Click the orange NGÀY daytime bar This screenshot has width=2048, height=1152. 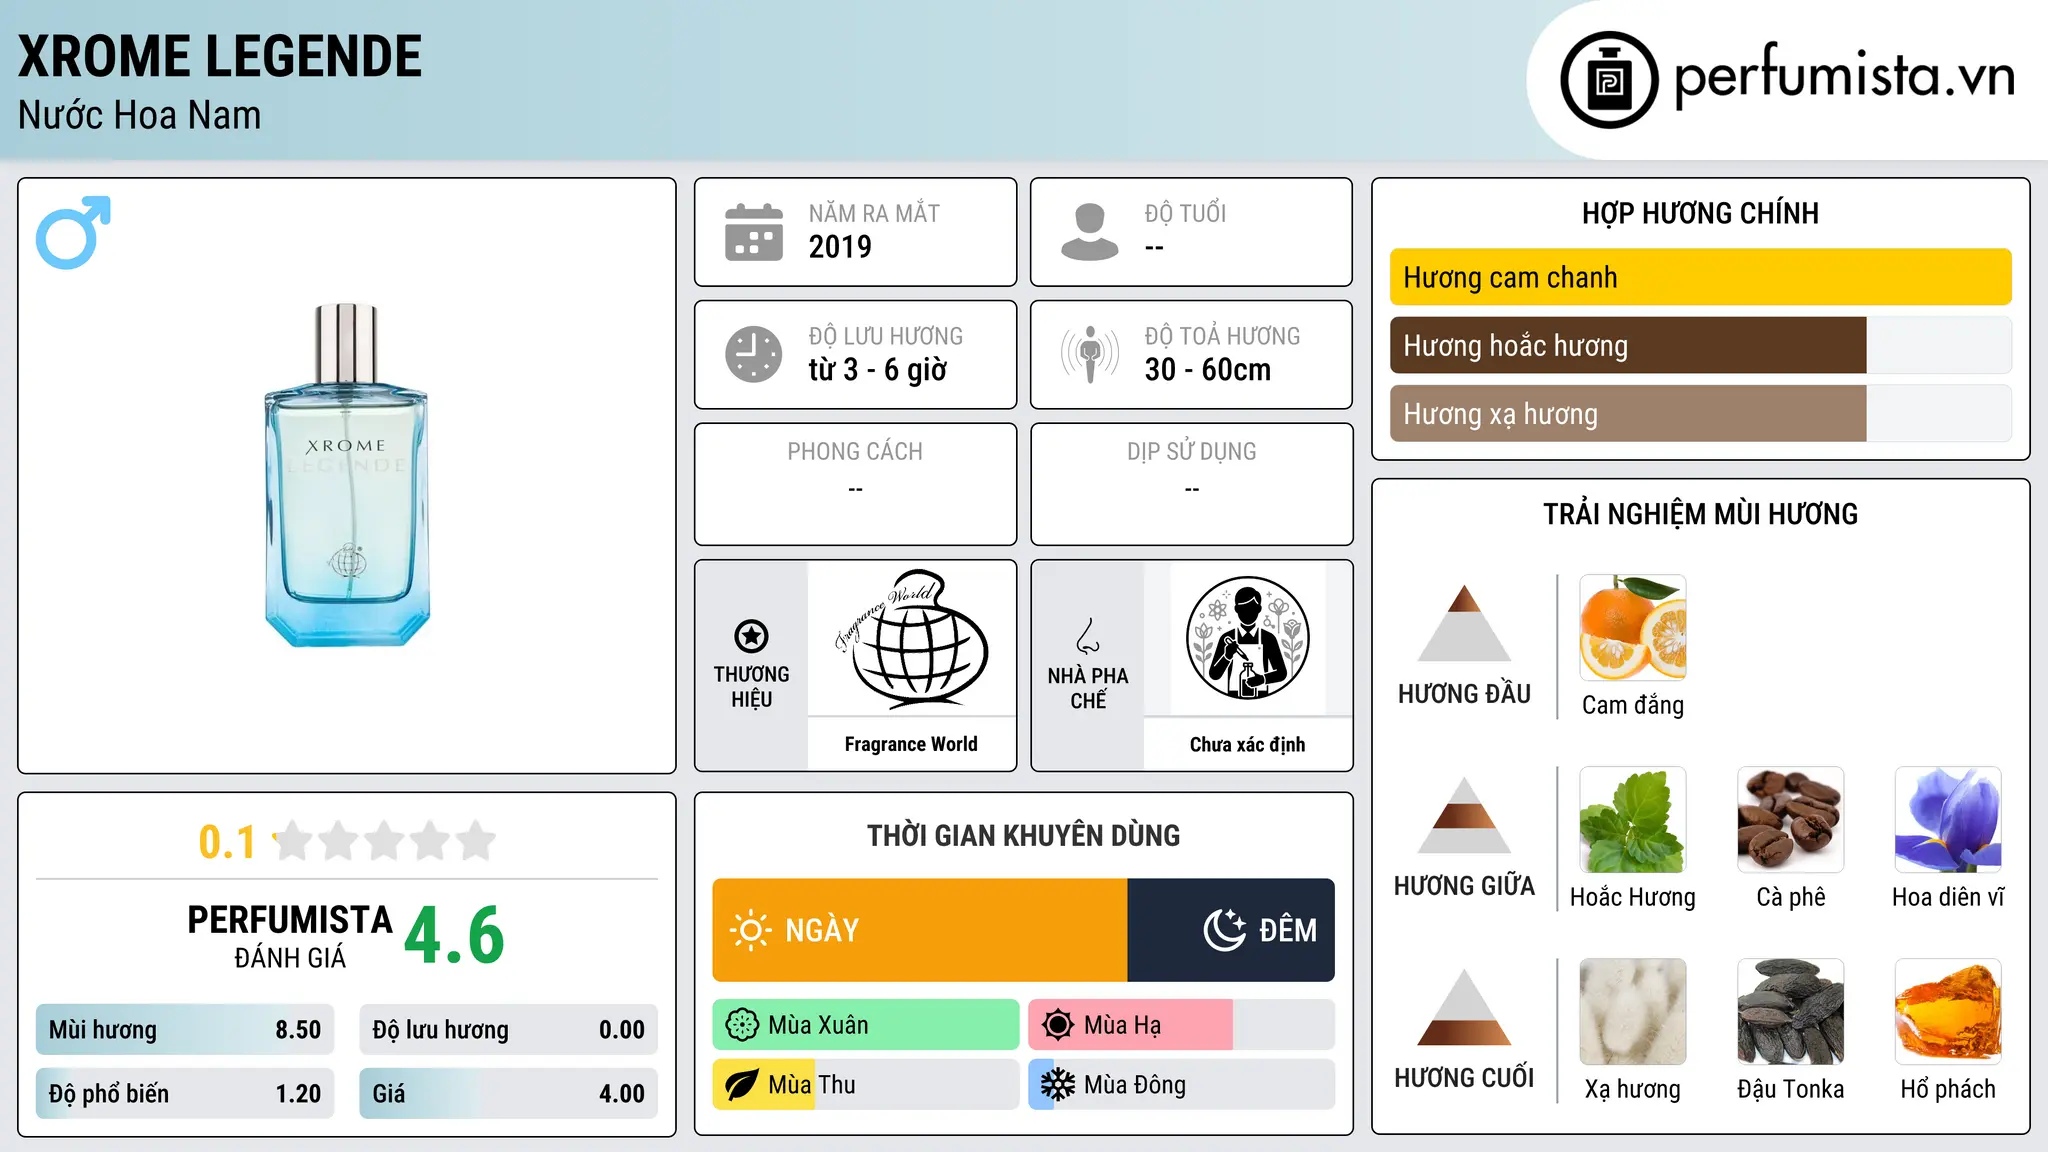(920, 930)
